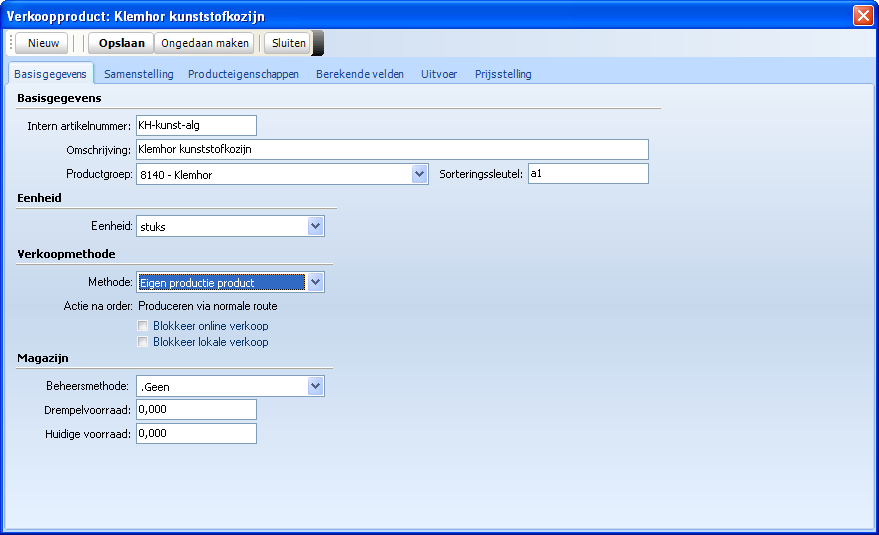The width and height of the screenshot is (879, 535).
Task: Open the Prijsstelling tab
Action: click(503, 74)
